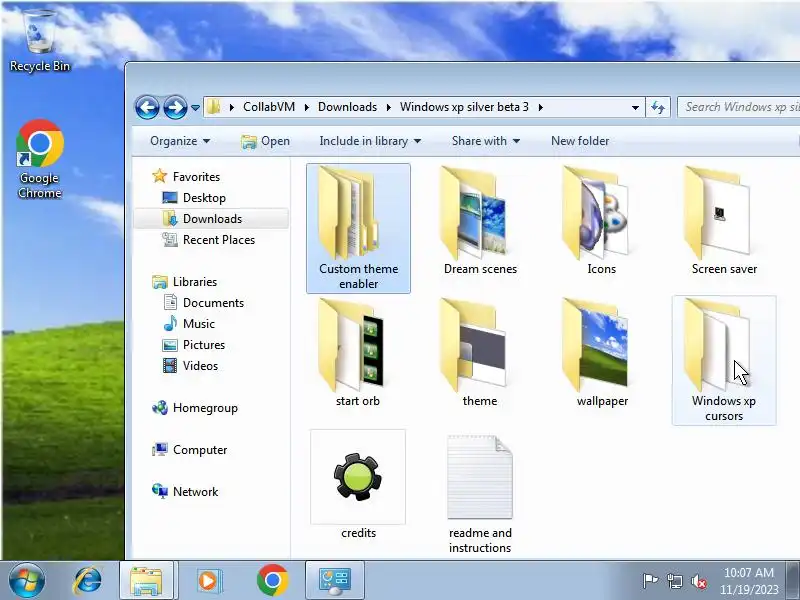
Task: Click Windows xp silver beta 3 breadcrumb
Action: (x=464, y=107)
